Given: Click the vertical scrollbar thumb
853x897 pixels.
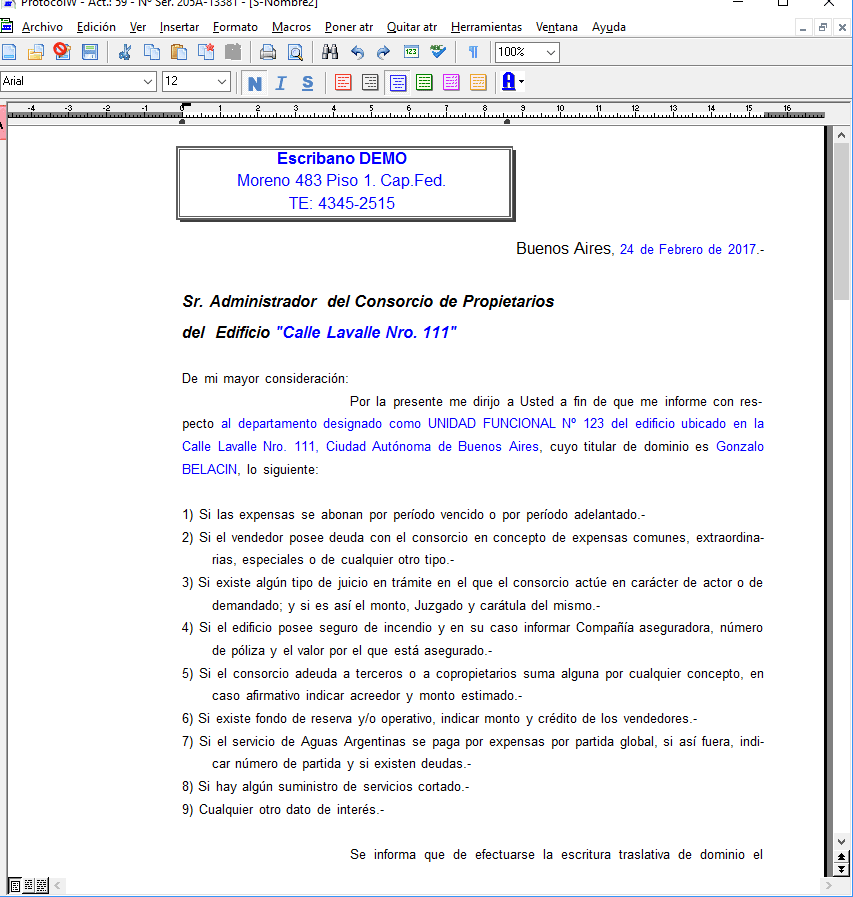Looking at the screenshot, I should pyautogui.click(x=841, y=221).
